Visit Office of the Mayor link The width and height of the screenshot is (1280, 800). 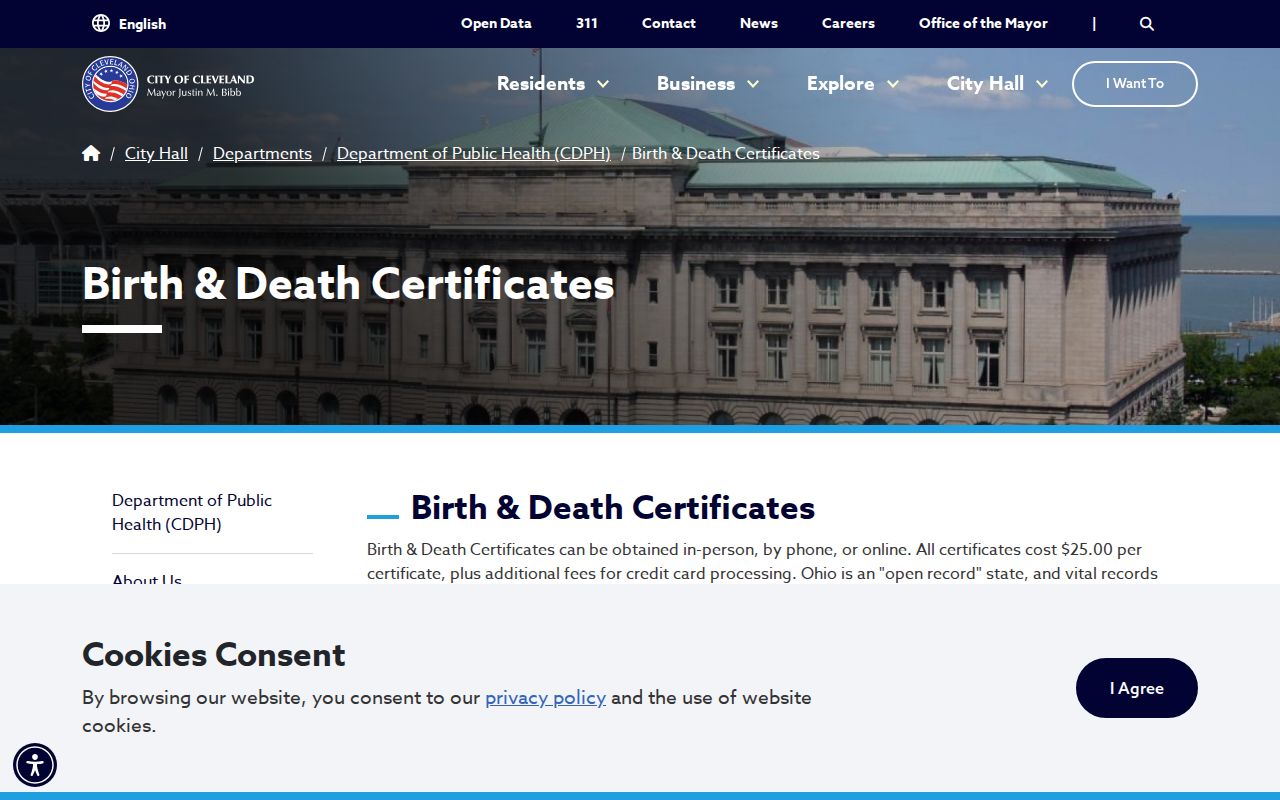click(x=983, y=23)
